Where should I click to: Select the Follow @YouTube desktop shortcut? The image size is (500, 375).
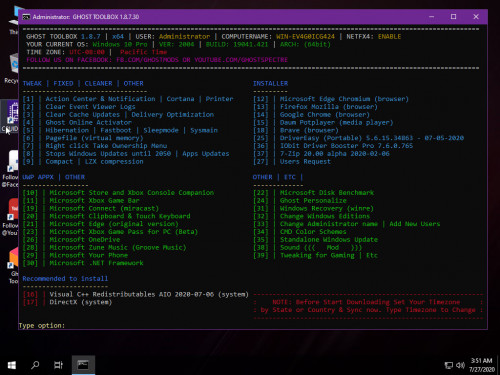click(11, 217)
